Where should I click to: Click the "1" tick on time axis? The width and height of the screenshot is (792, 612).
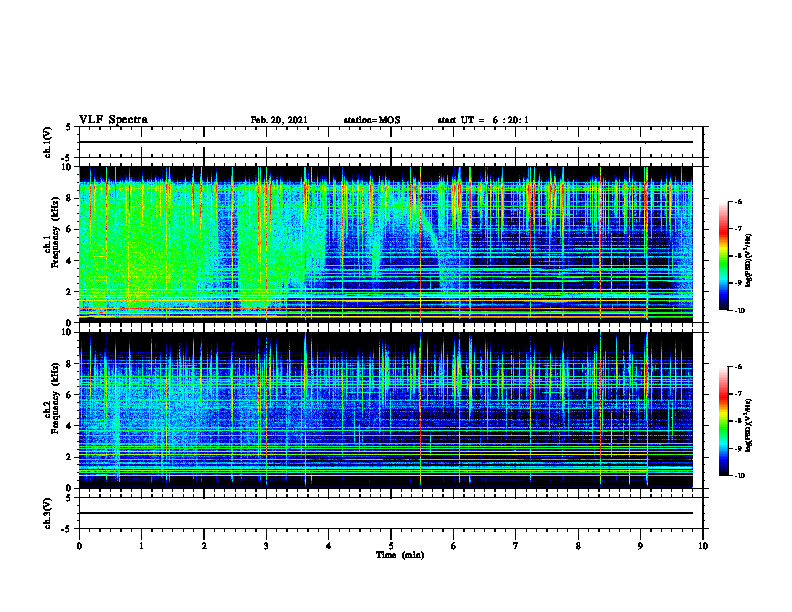141,546
